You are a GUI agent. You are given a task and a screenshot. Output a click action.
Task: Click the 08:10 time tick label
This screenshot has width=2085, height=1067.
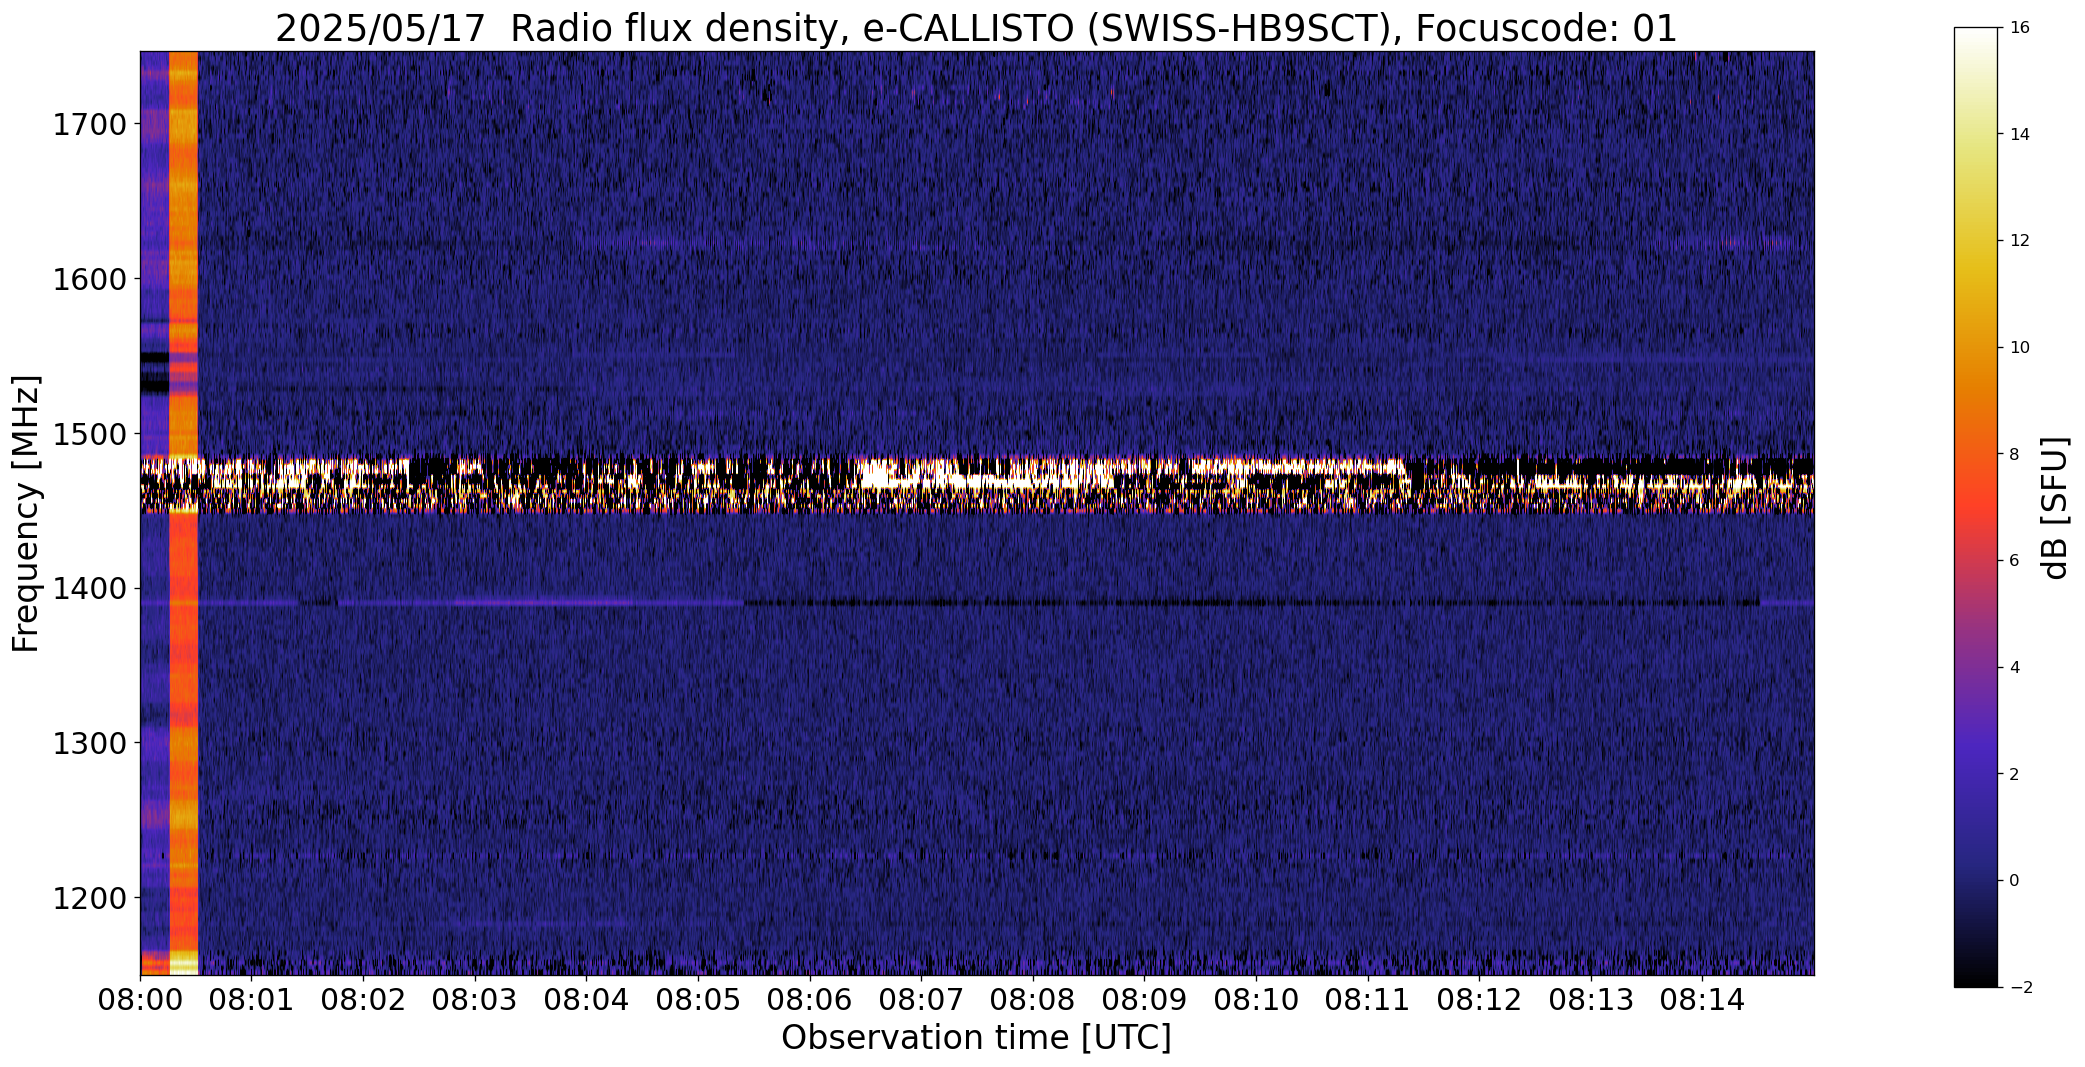pos(1256,1000)
